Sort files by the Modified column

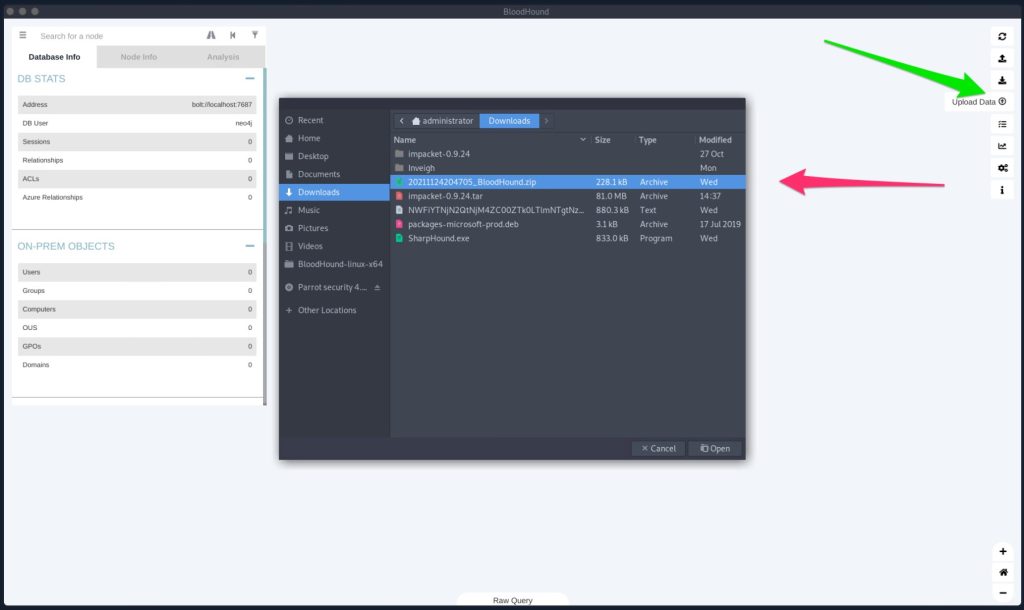click(x=720, y=140)
